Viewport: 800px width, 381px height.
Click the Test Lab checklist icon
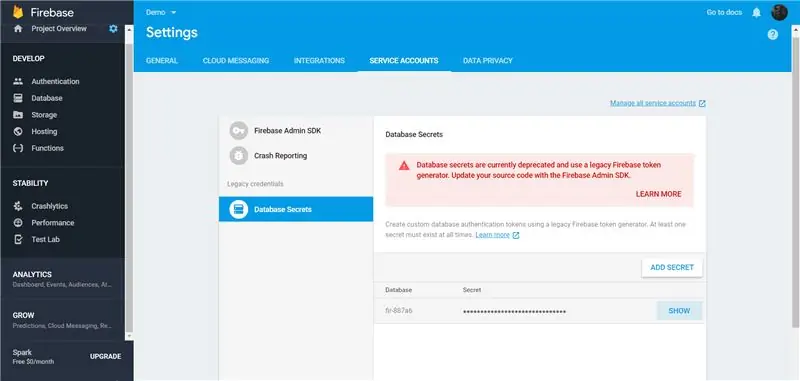click(18, 239)
